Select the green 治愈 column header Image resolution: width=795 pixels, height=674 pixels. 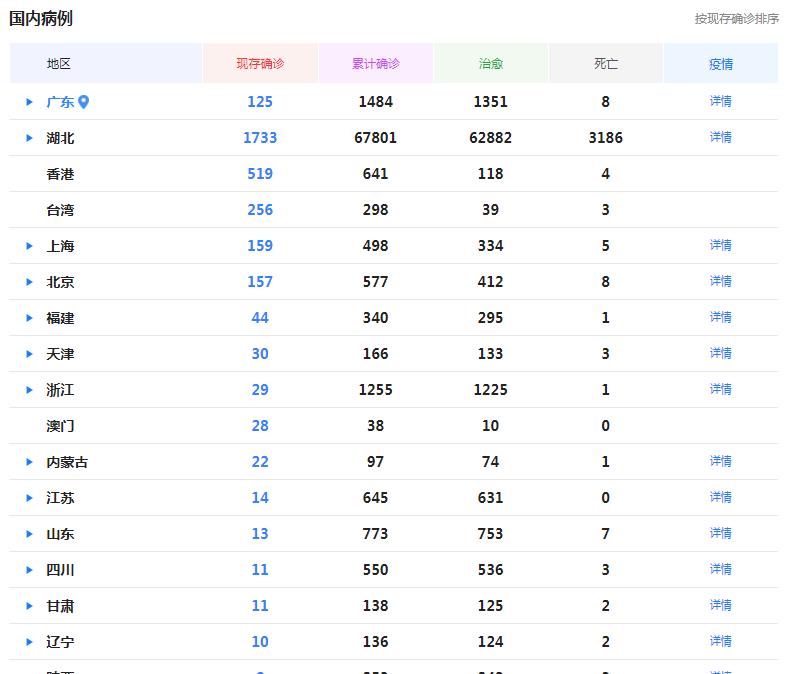[x=491, y=64]
